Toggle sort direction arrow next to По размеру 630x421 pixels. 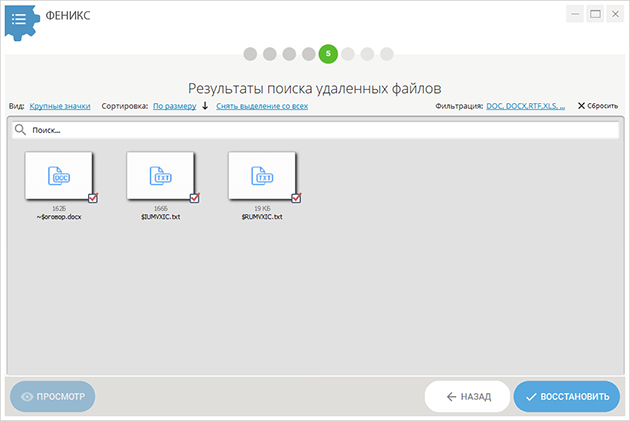(x=205, y=106)
